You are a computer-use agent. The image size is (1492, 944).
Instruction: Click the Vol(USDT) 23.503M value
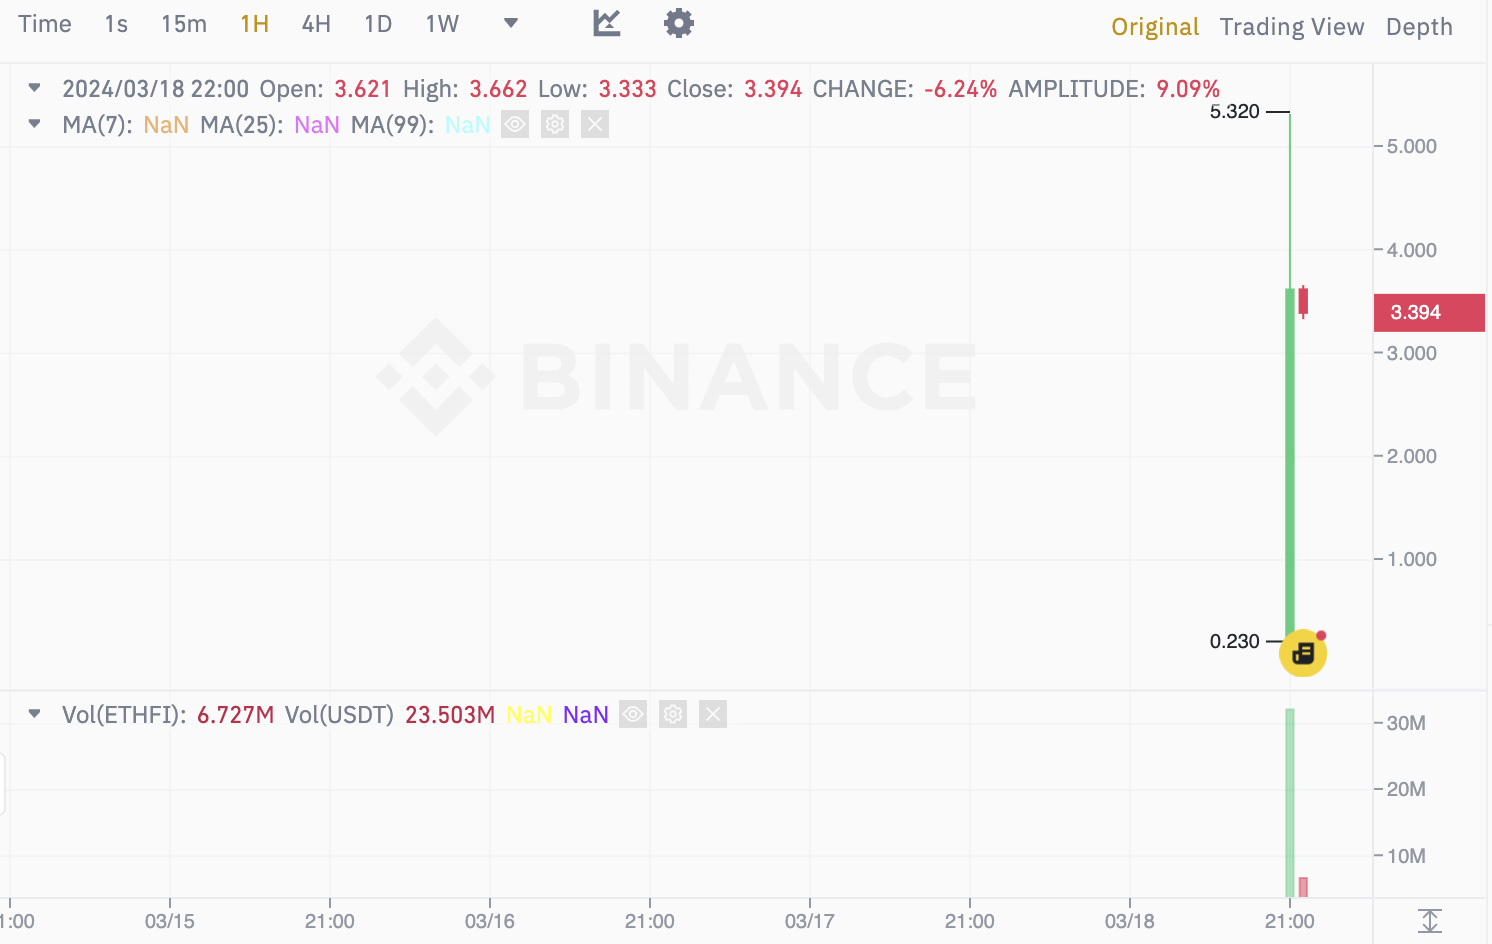pos(450,715)
